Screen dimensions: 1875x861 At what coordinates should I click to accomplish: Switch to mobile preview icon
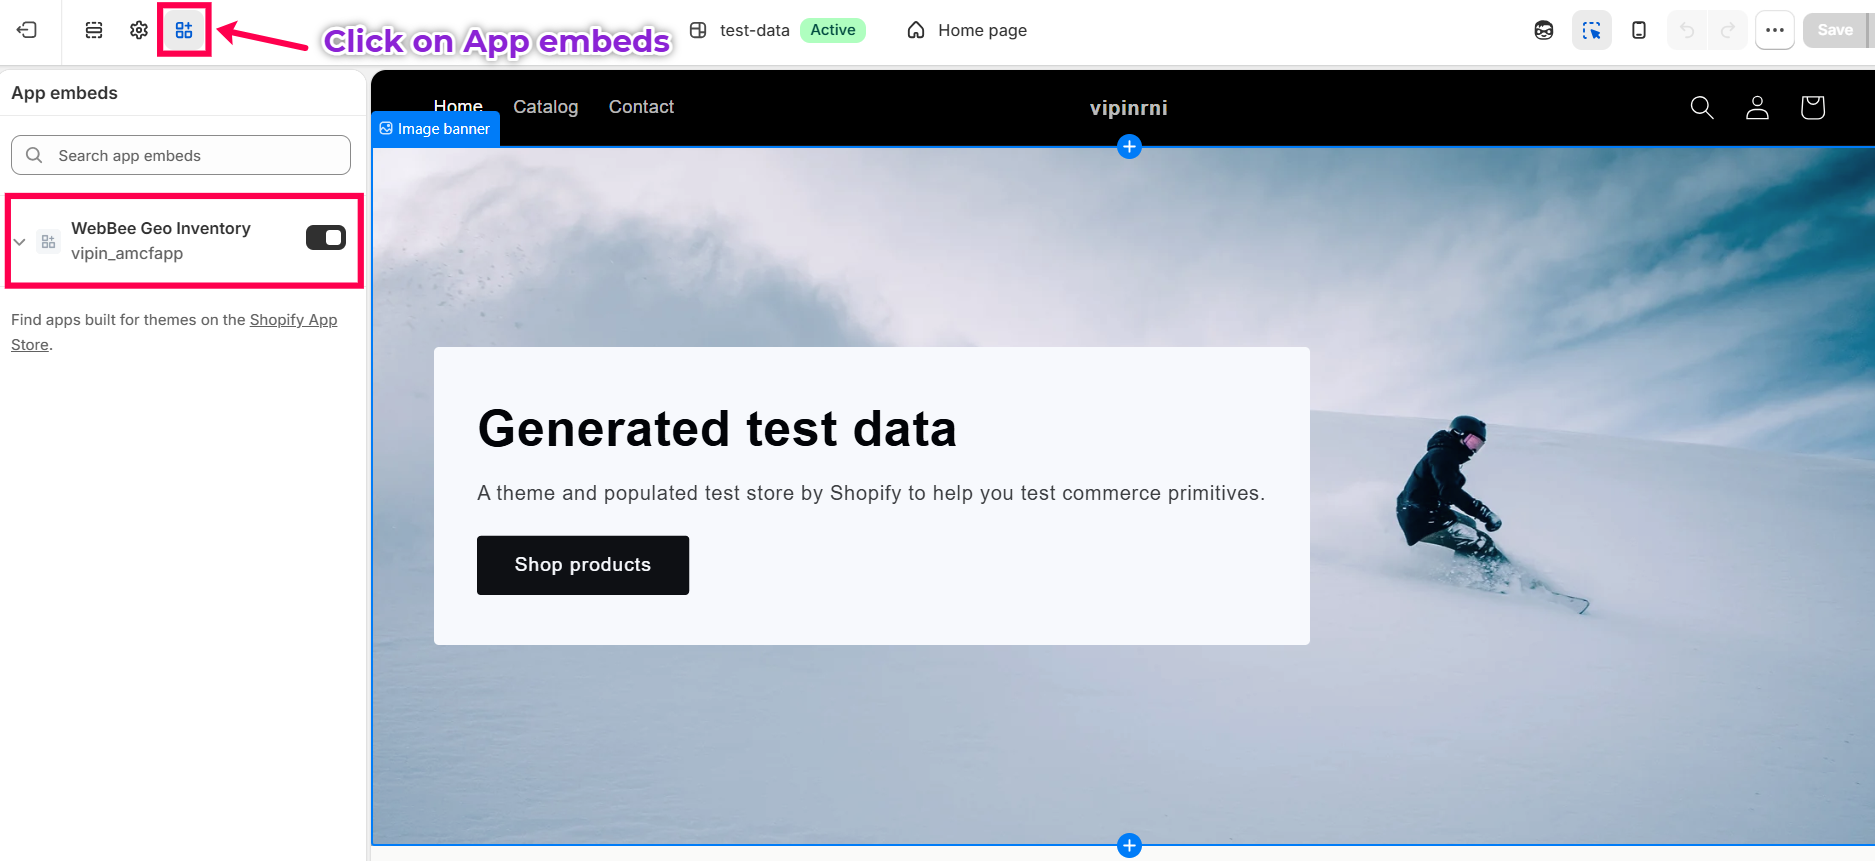1638,30
